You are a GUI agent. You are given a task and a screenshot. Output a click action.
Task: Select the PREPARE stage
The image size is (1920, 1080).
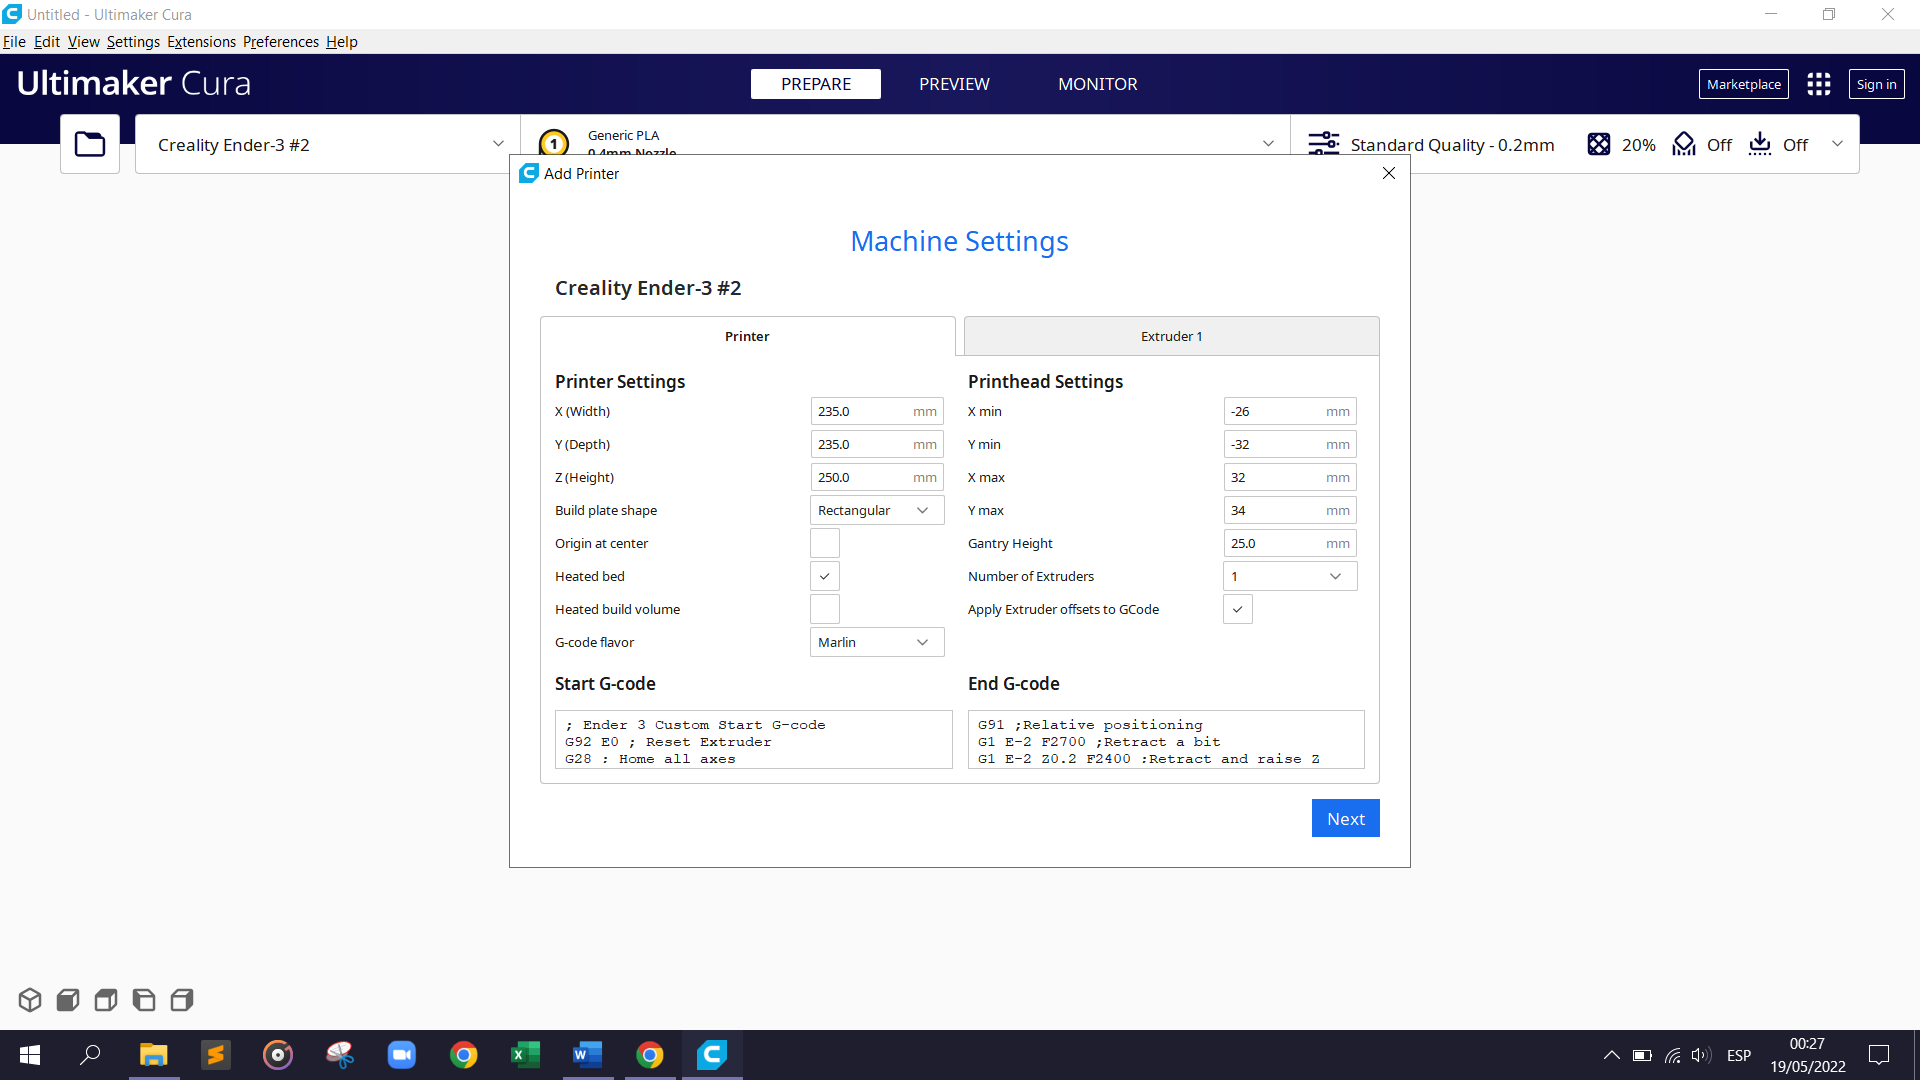(x=816, y=84)
